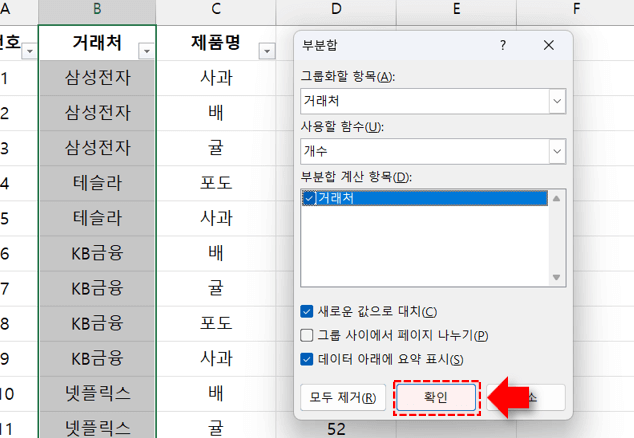Screen dimensions: 634x438
Task: Click the list scrollbar up arrow
Action: coord(559,197)
